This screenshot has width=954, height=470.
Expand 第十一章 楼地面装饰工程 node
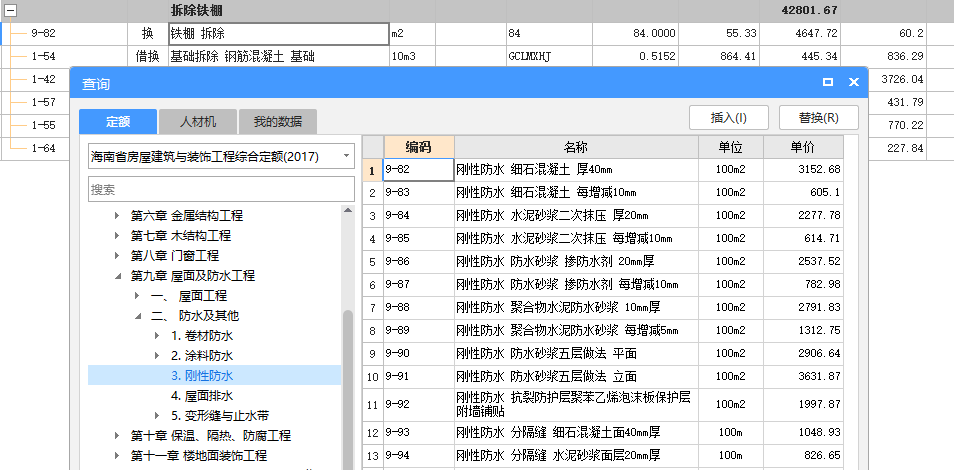coord(117,455)
